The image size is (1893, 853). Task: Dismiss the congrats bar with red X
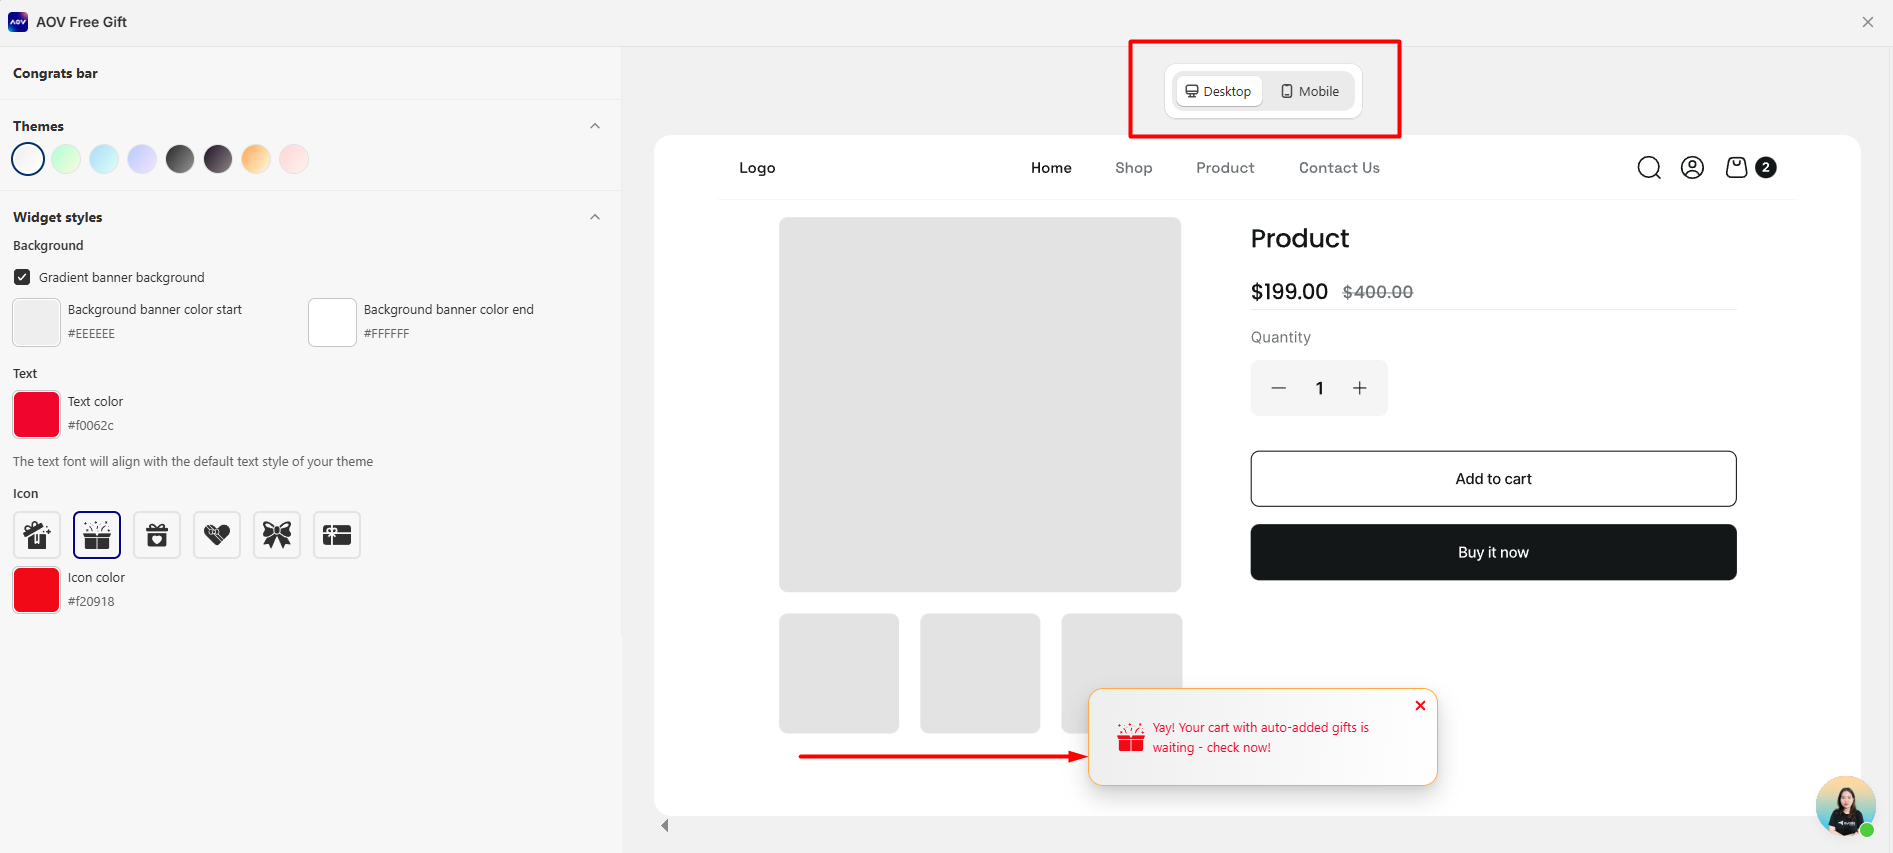coord(1420,706)
